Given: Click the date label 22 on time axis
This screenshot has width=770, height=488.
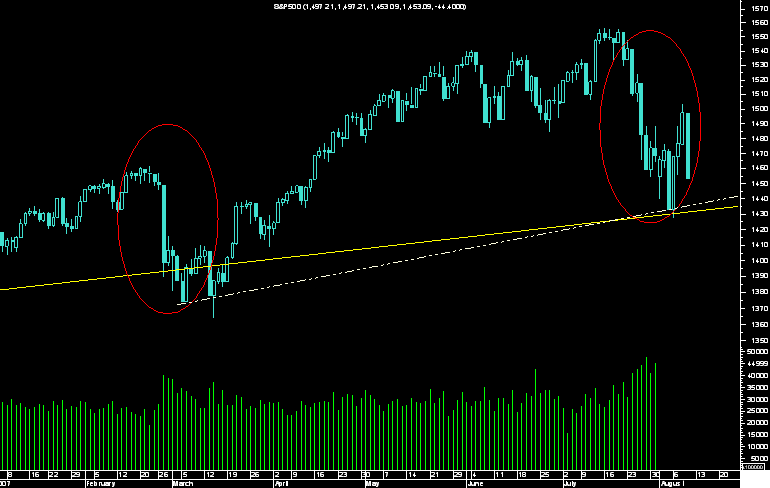Looking at the screenshot, I should (54, 475).
